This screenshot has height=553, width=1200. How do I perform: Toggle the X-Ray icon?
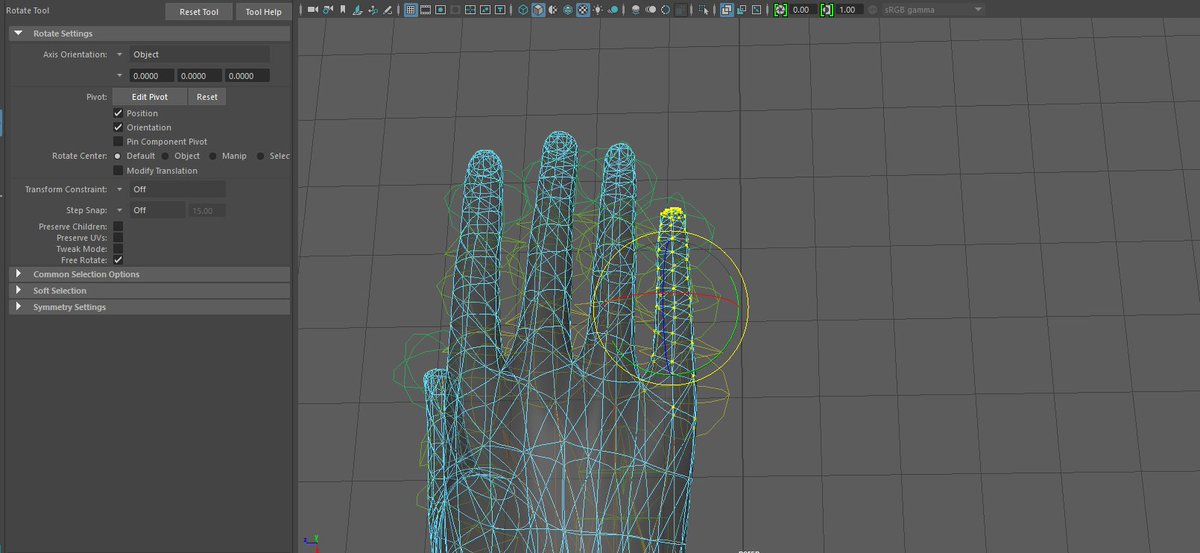pos(726,9)
